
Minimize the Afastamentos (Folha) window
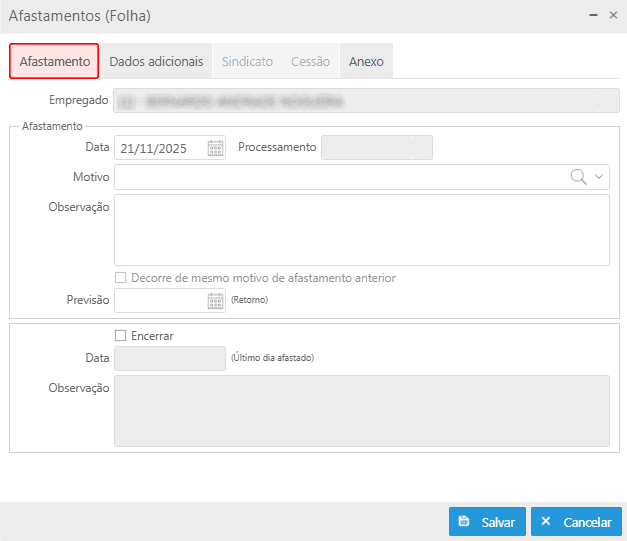tap(593, 15)
